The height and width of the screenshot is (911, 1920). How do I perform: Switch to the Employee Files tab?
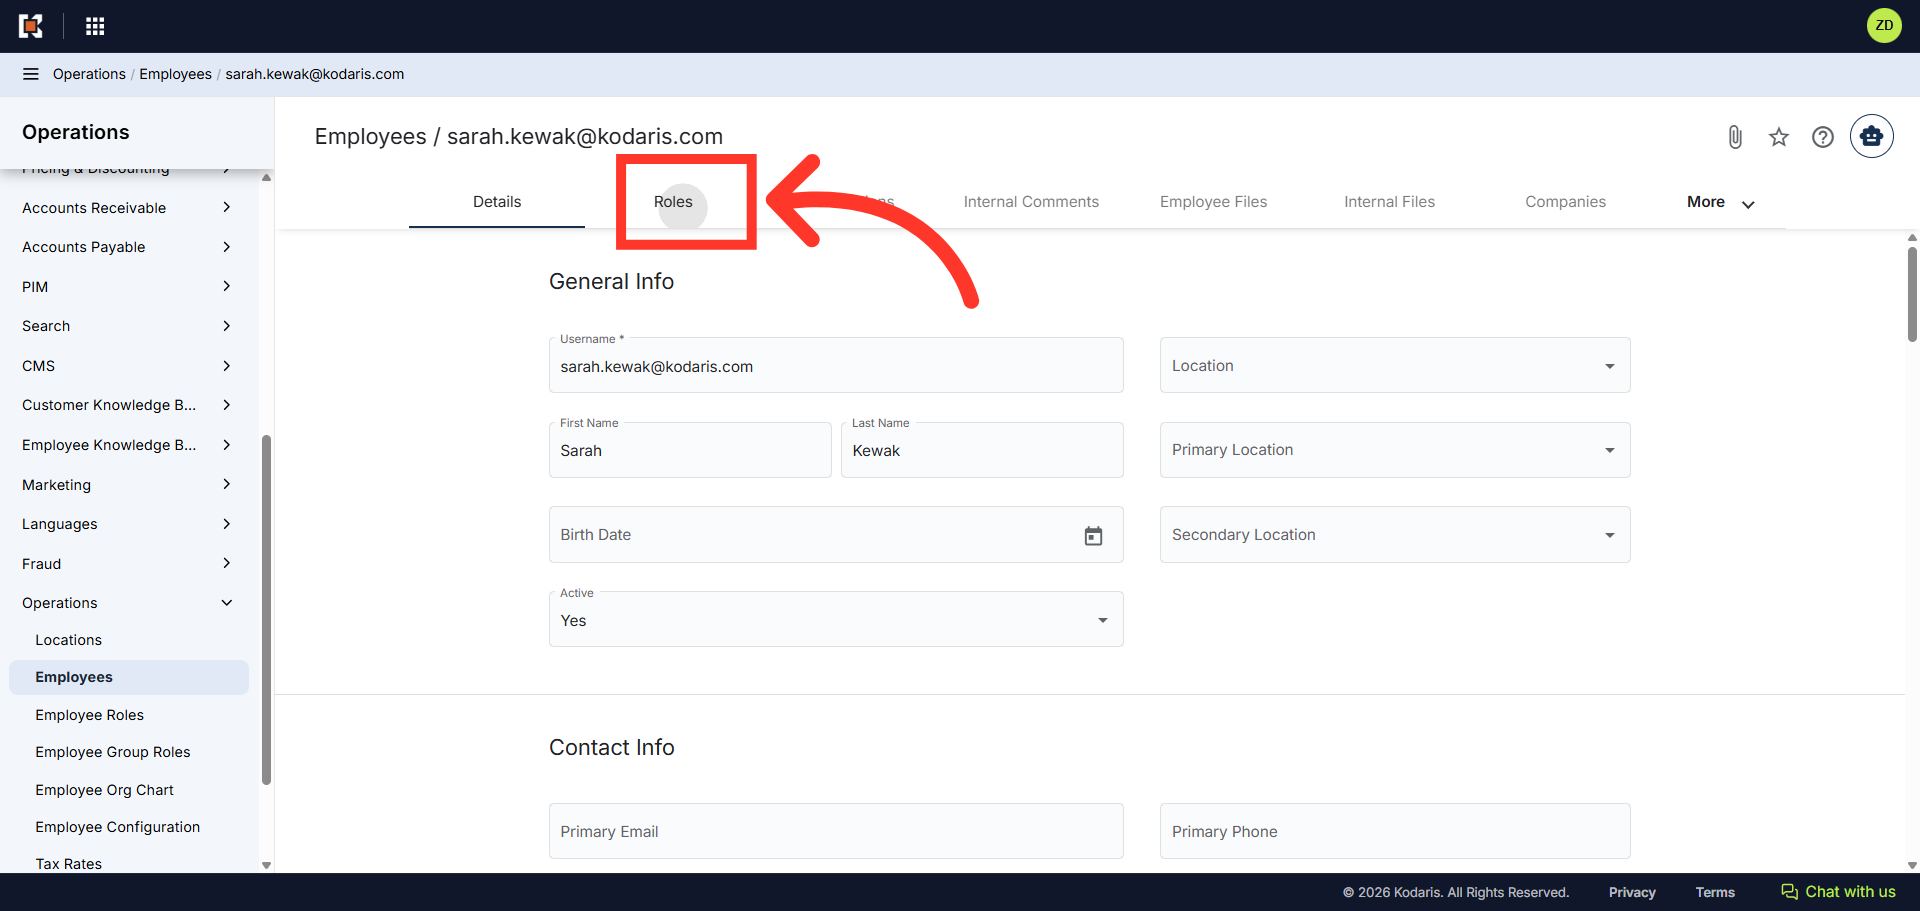click(1213, 202)
